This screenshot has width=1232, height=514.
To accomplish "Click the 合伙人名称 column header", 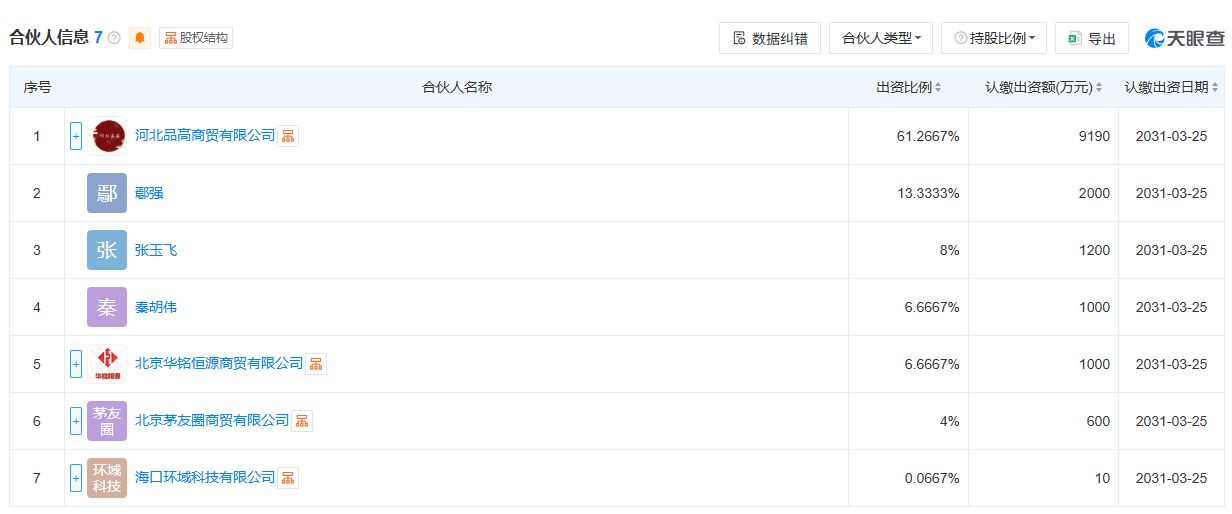I will click(x=457, y=87).
